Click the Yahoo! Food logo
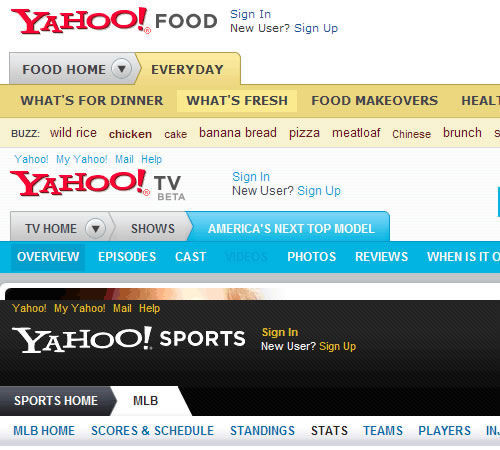This screenshot has height=450, width=500. click(114, 21)
